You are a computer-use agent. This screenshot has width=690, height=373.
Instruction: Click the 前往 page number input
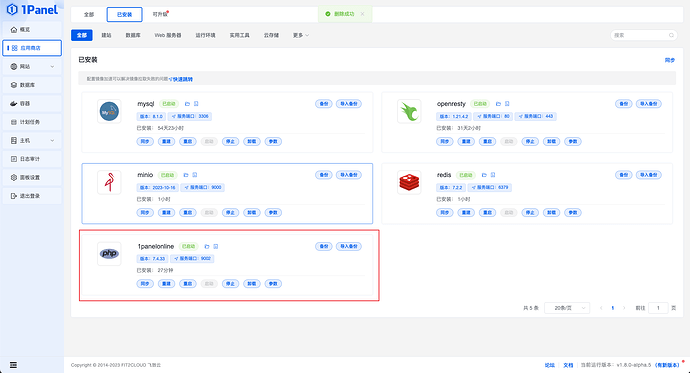point(658,308)
